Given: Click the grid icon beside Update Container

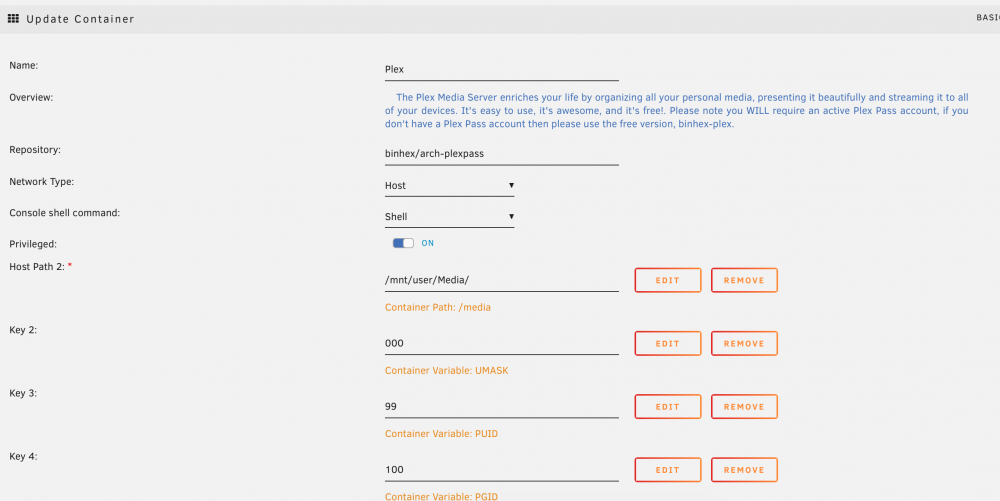Looking at the screenshot, I should tap(13, 18).
